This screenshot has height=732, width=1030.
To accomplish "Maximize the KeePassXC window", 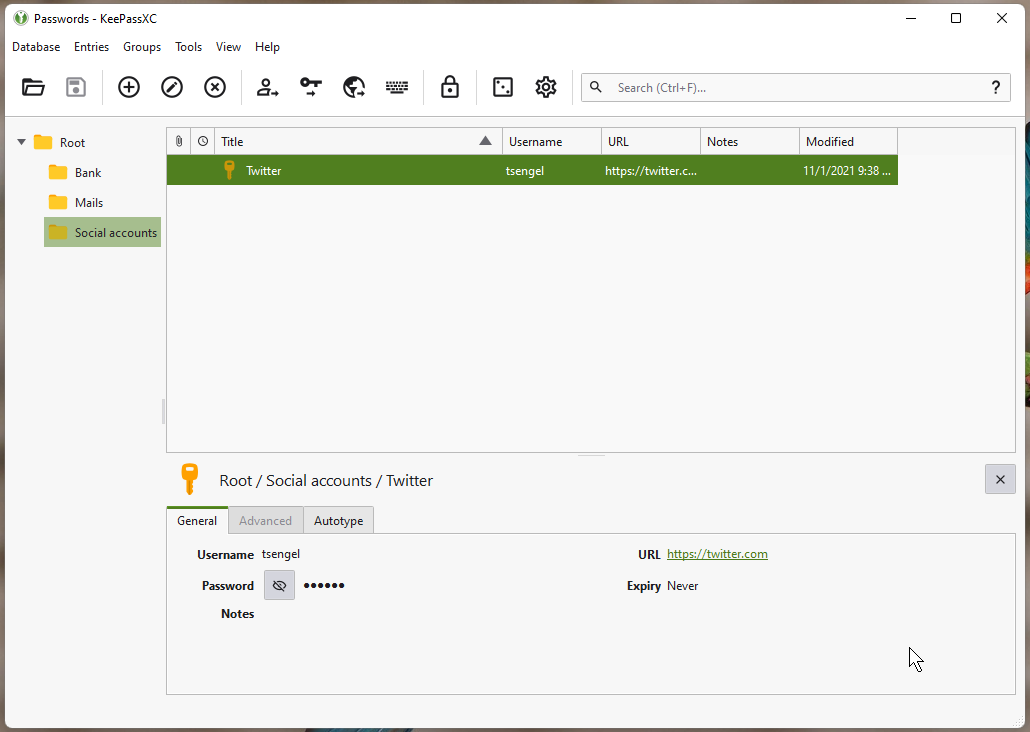I will [956, 18].
